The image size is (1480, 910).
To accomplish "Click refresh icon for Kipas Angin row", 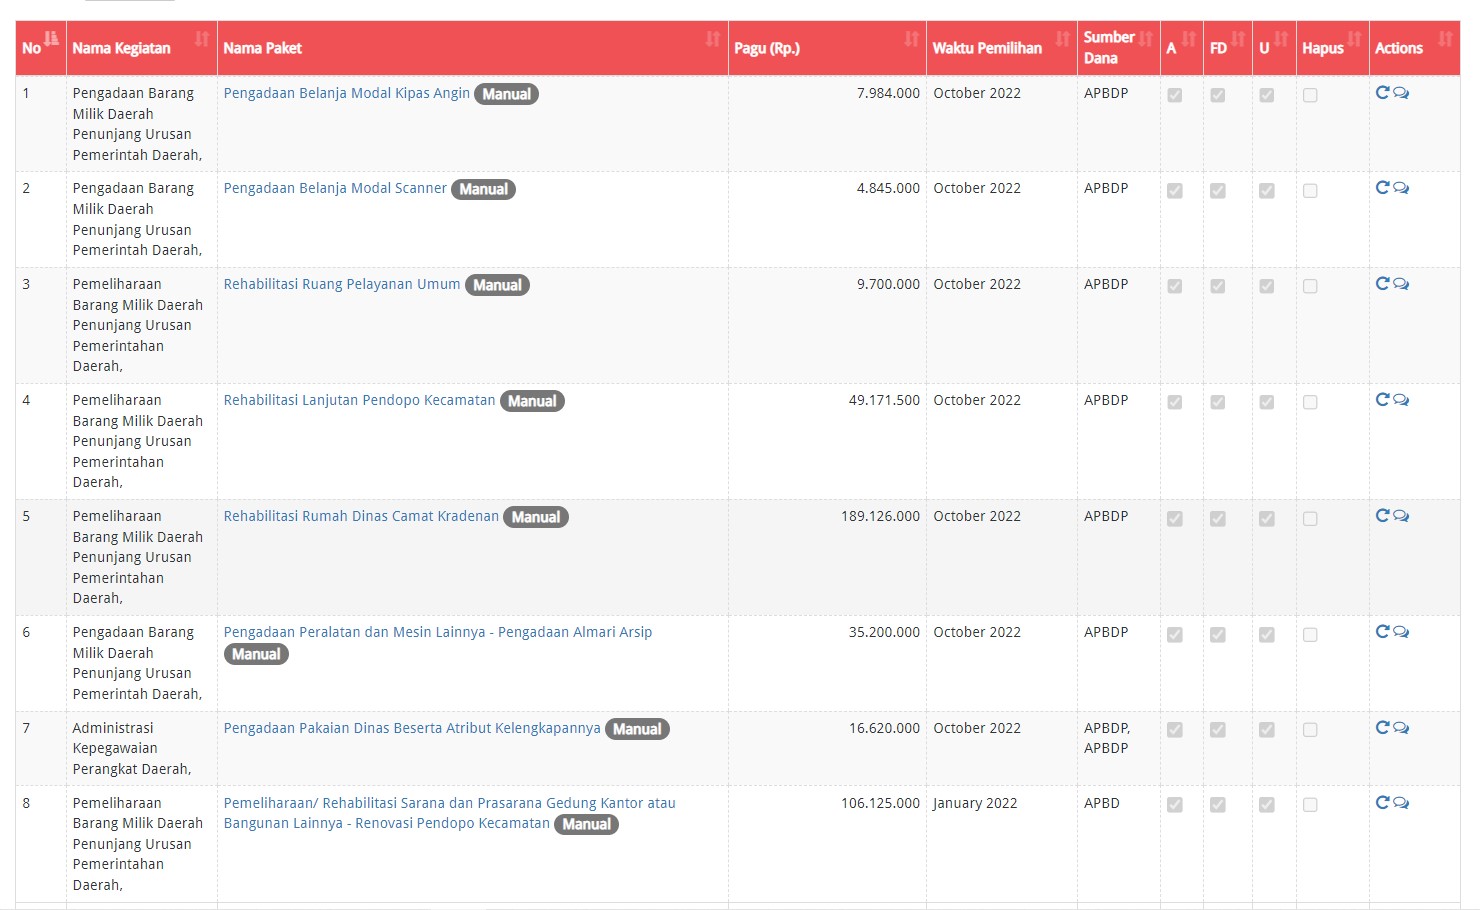I will tap(1382, 93).
